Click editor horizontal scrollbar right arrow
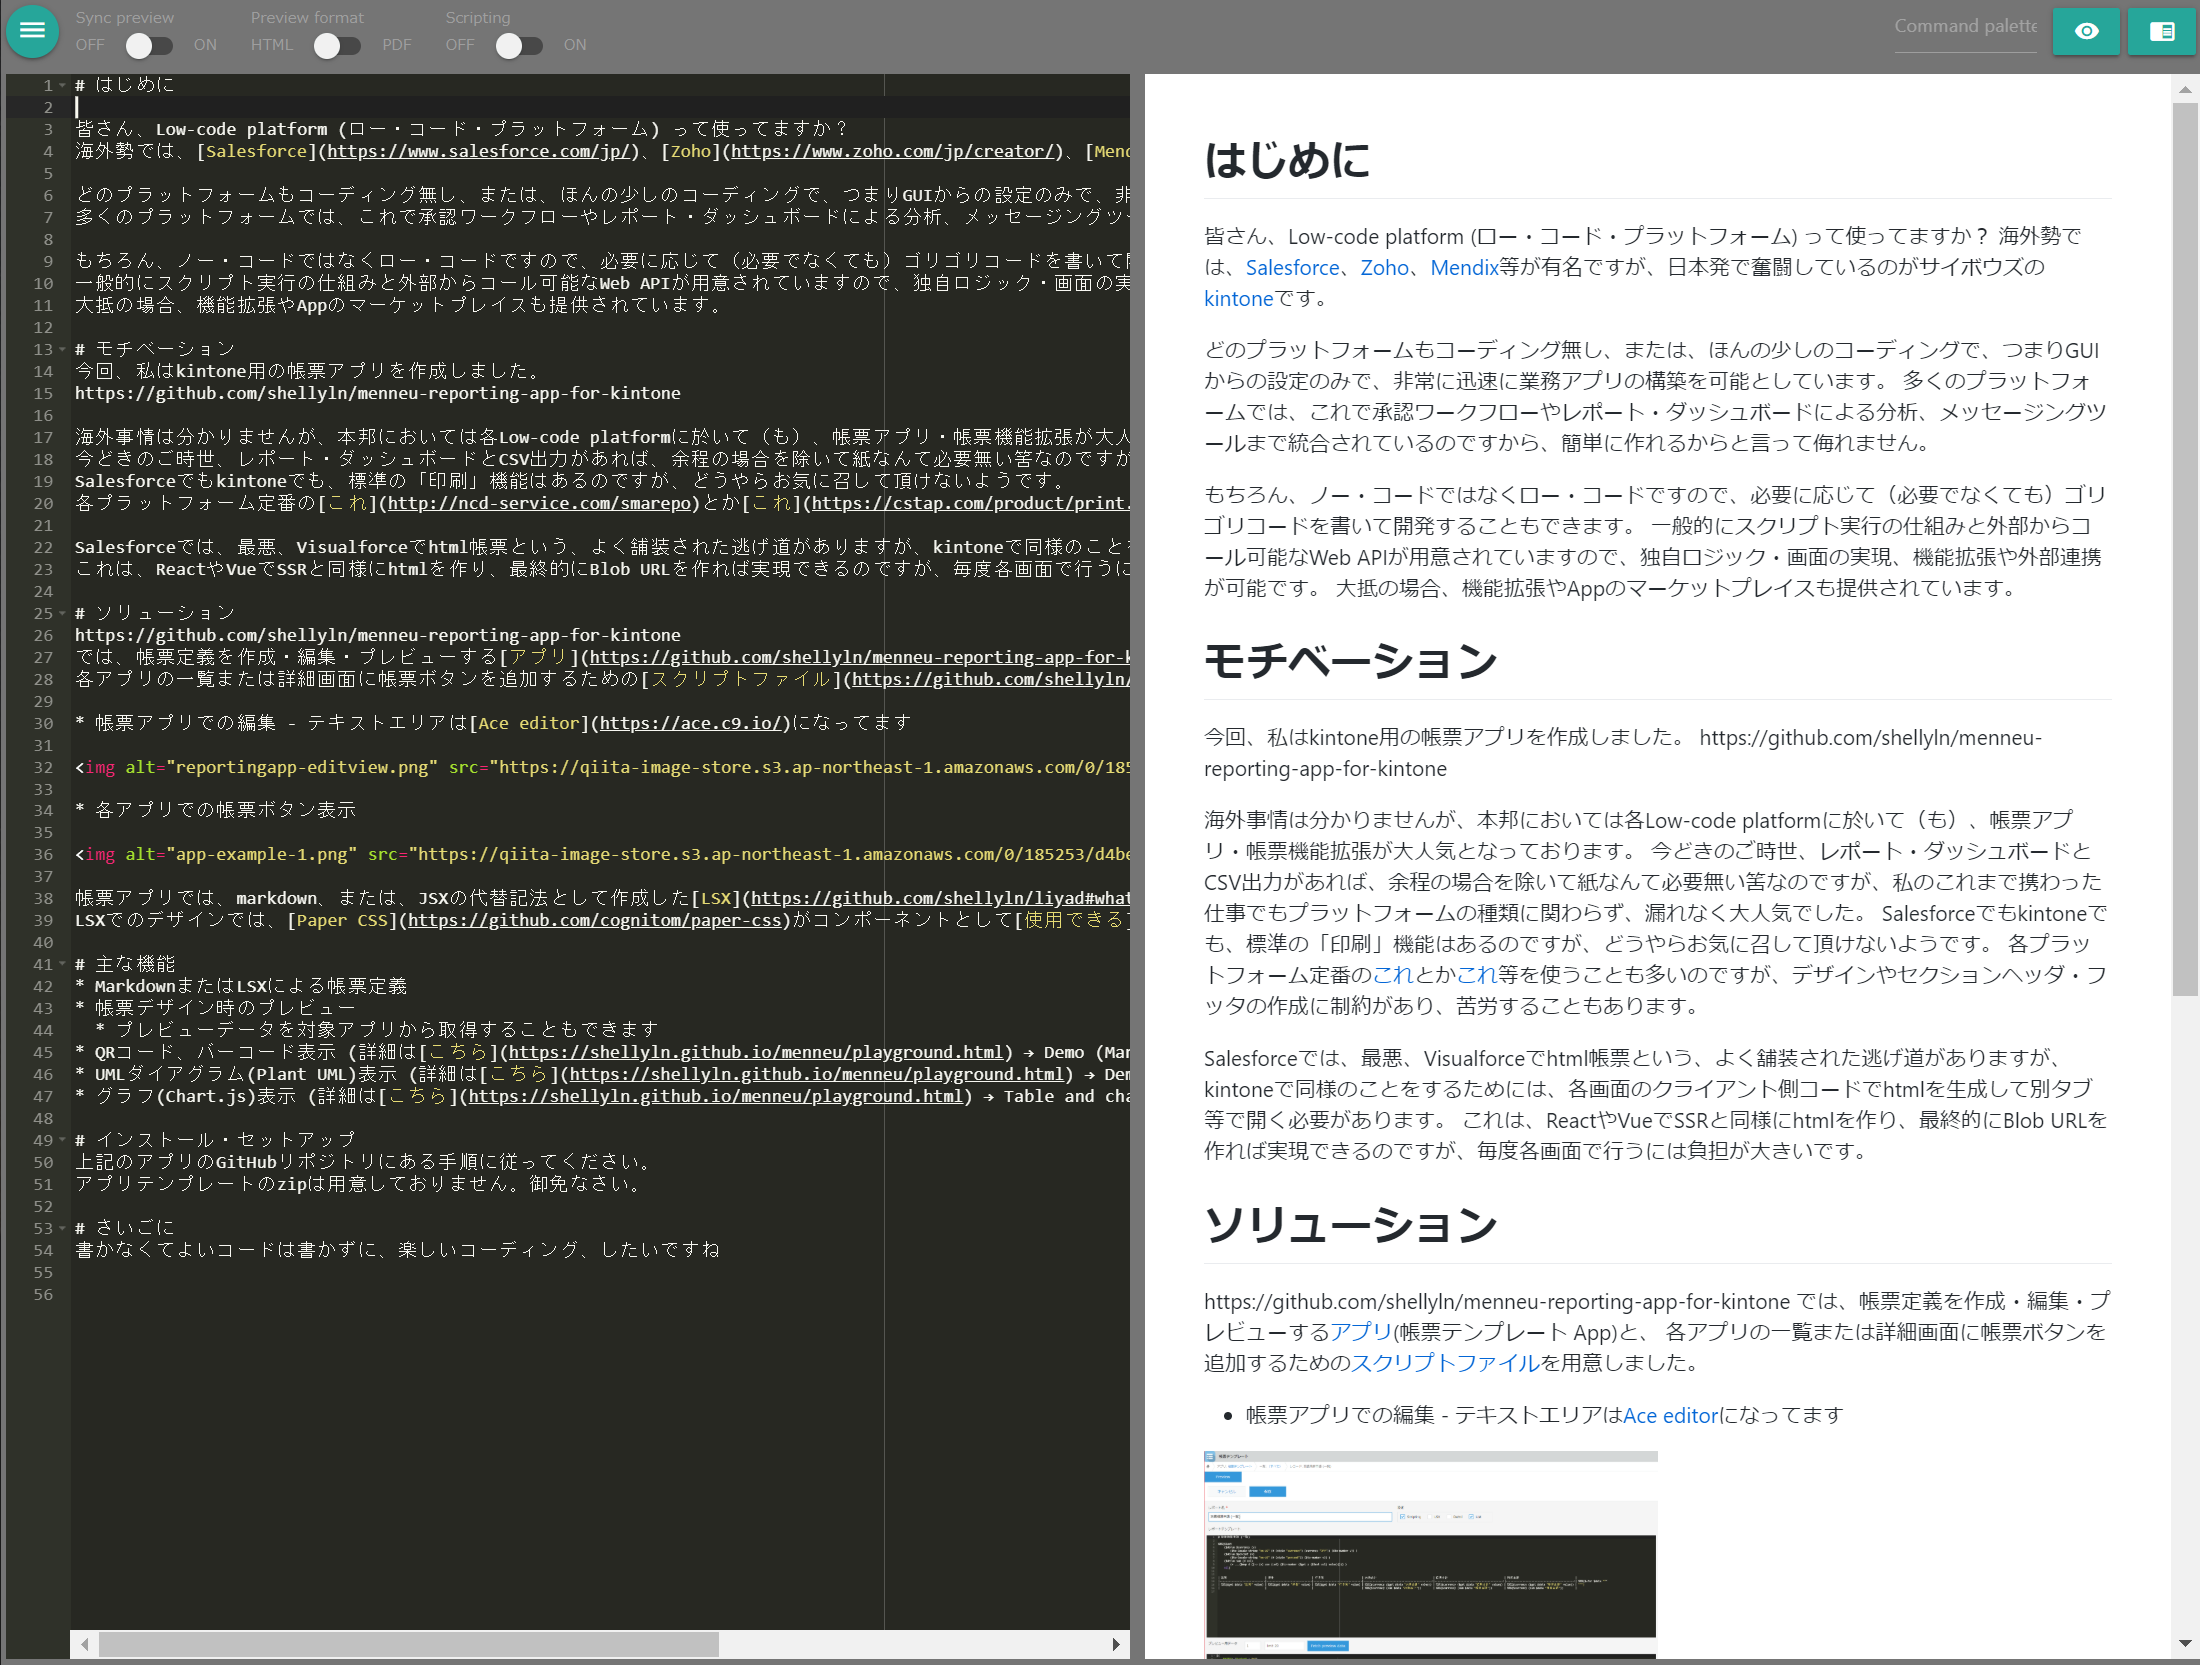 tap(1116, 1644)
